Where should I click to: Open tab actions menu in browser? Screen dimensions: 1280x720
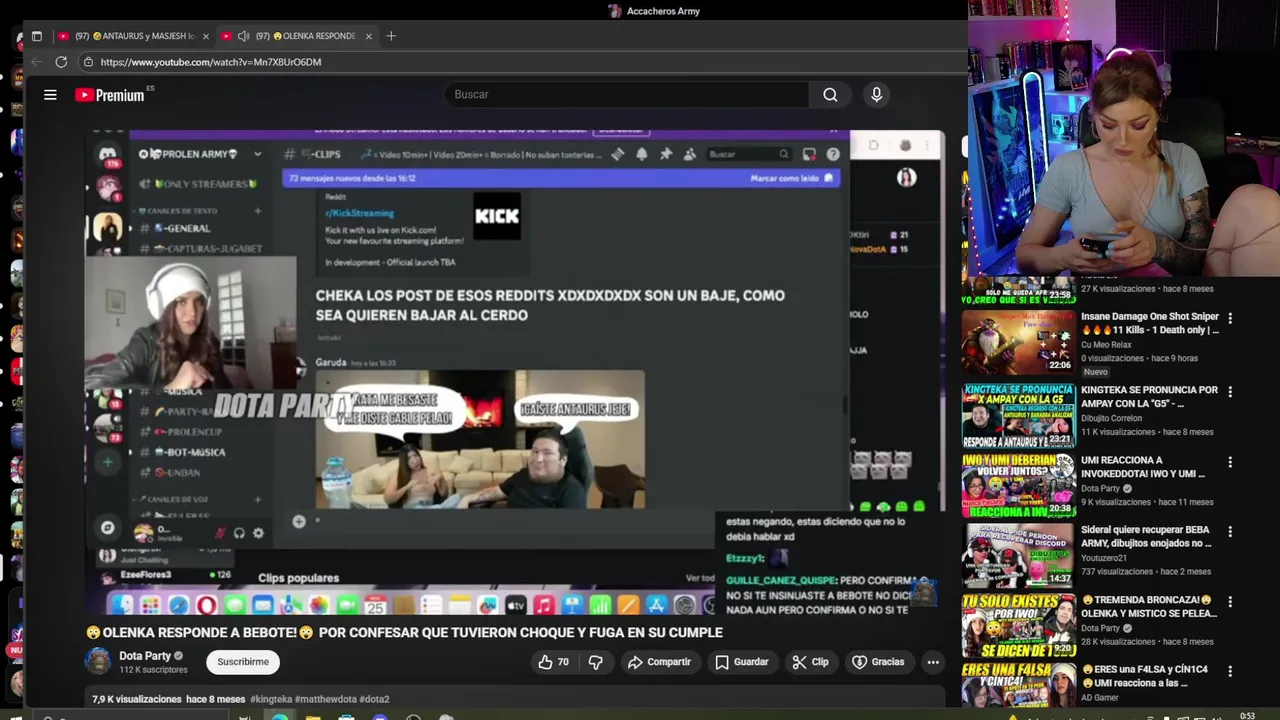tap(37, 36)
